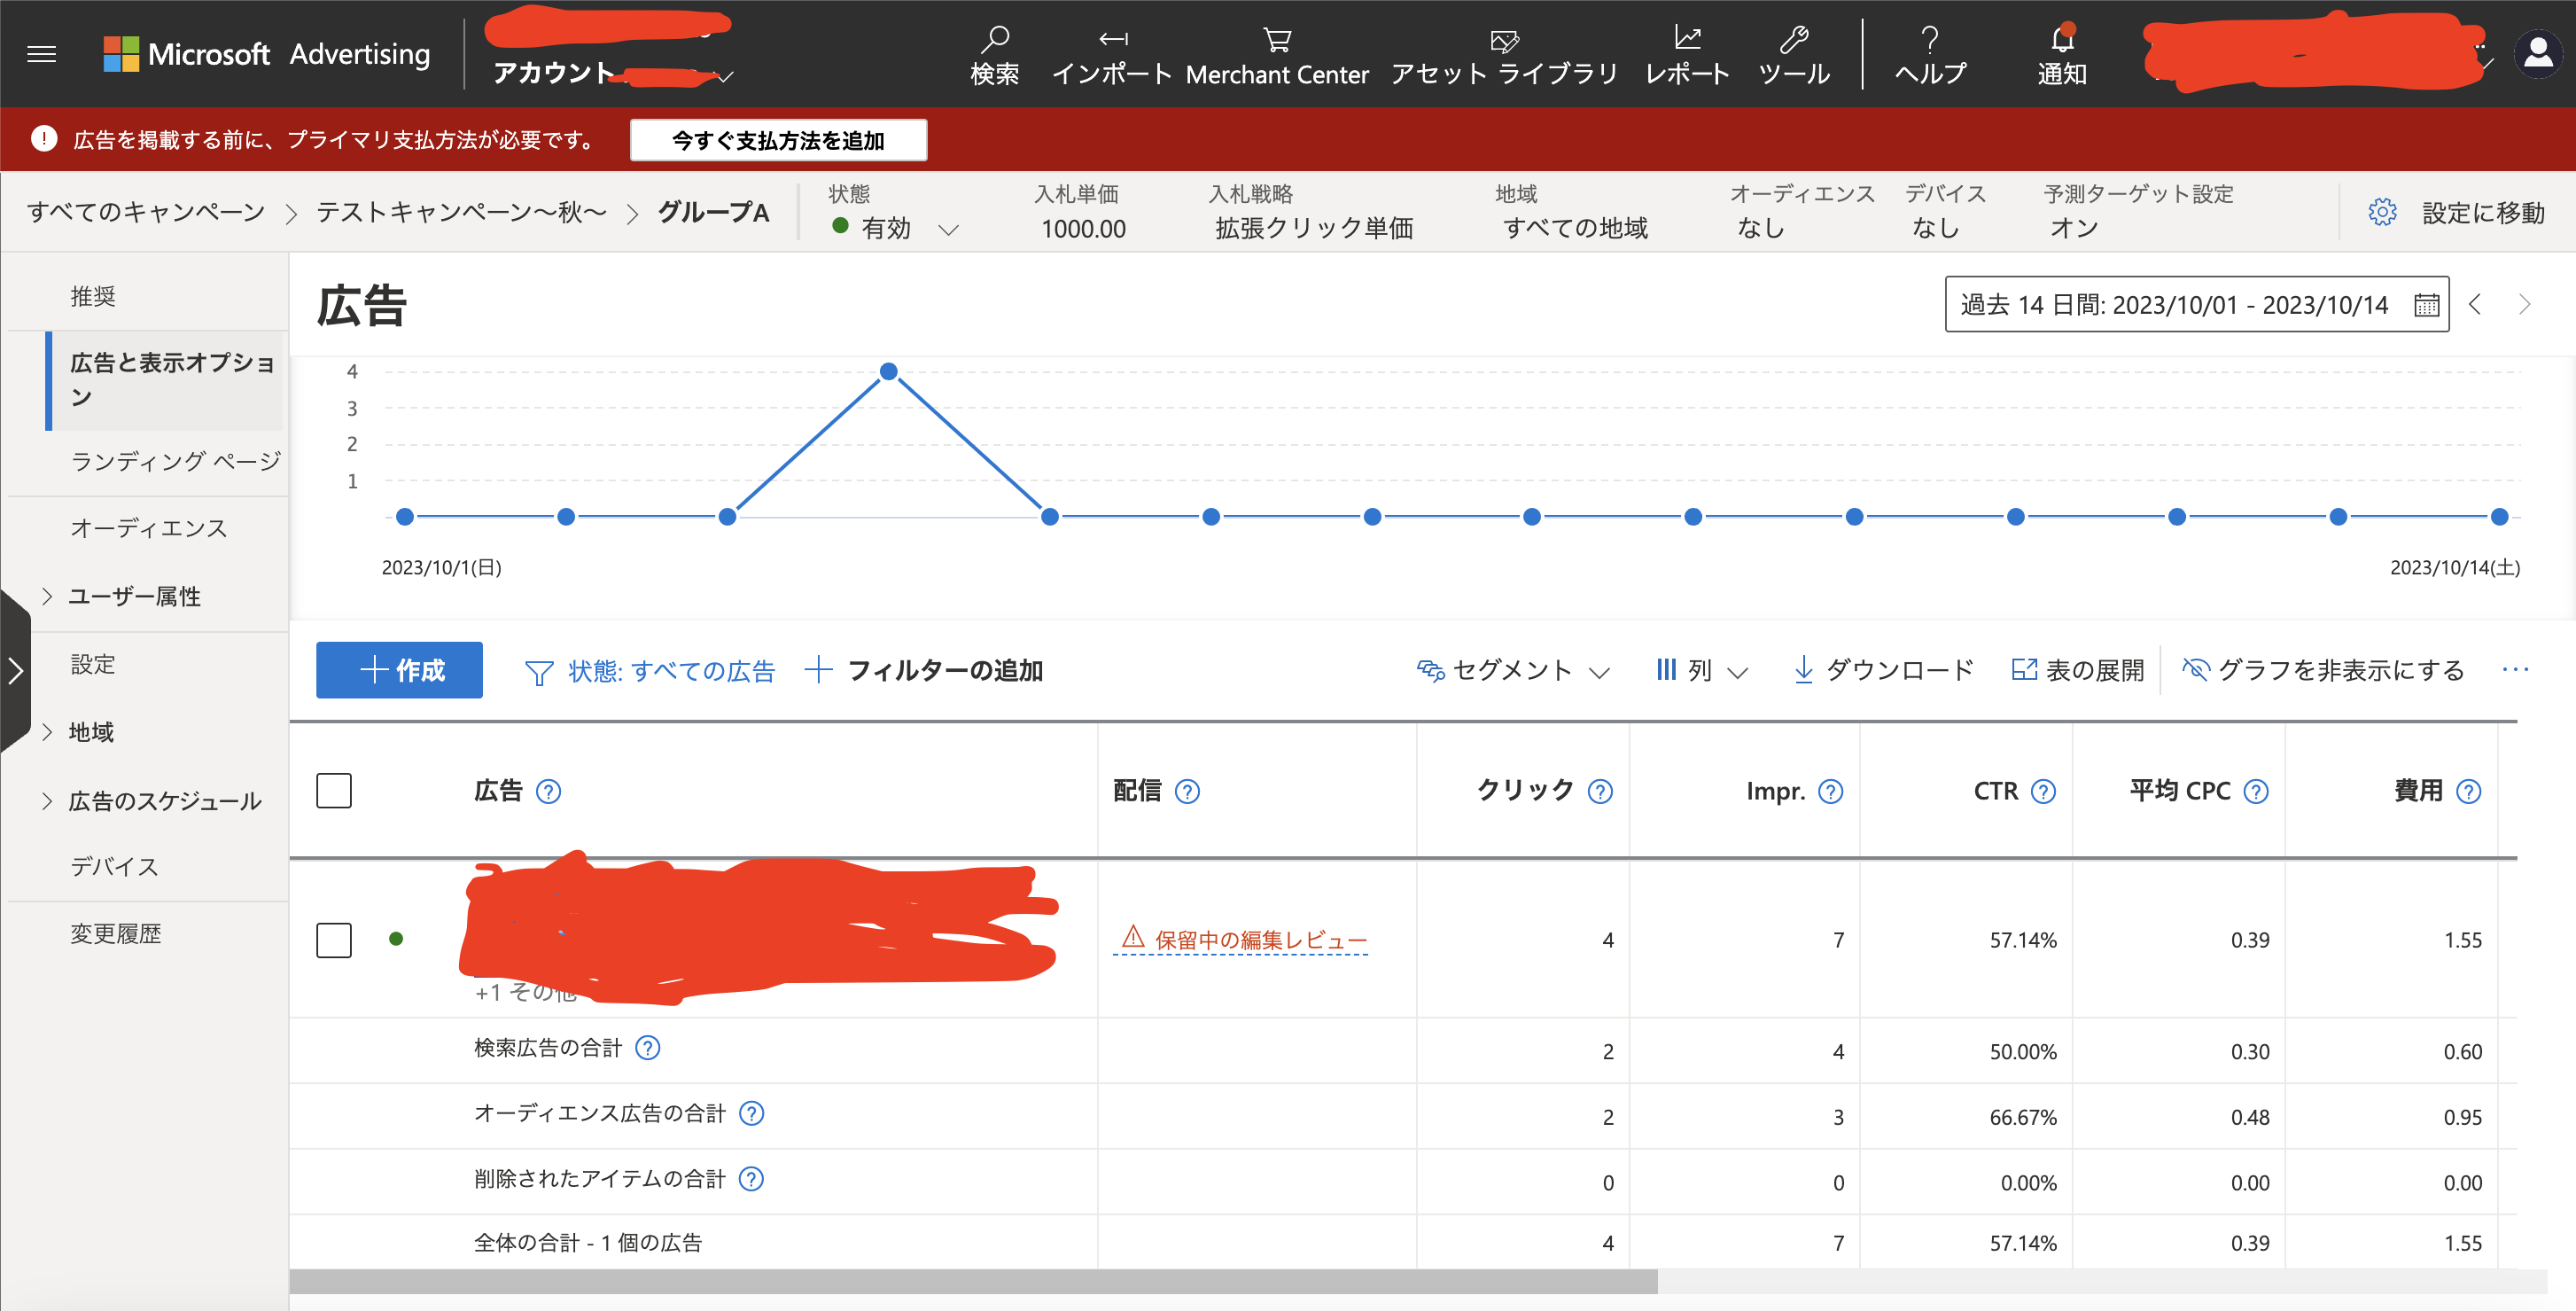This screenshot has height=1311, width=2576.
Task: Open Merchant Center
Action: pyautogui.click(x=1277, y=55)
